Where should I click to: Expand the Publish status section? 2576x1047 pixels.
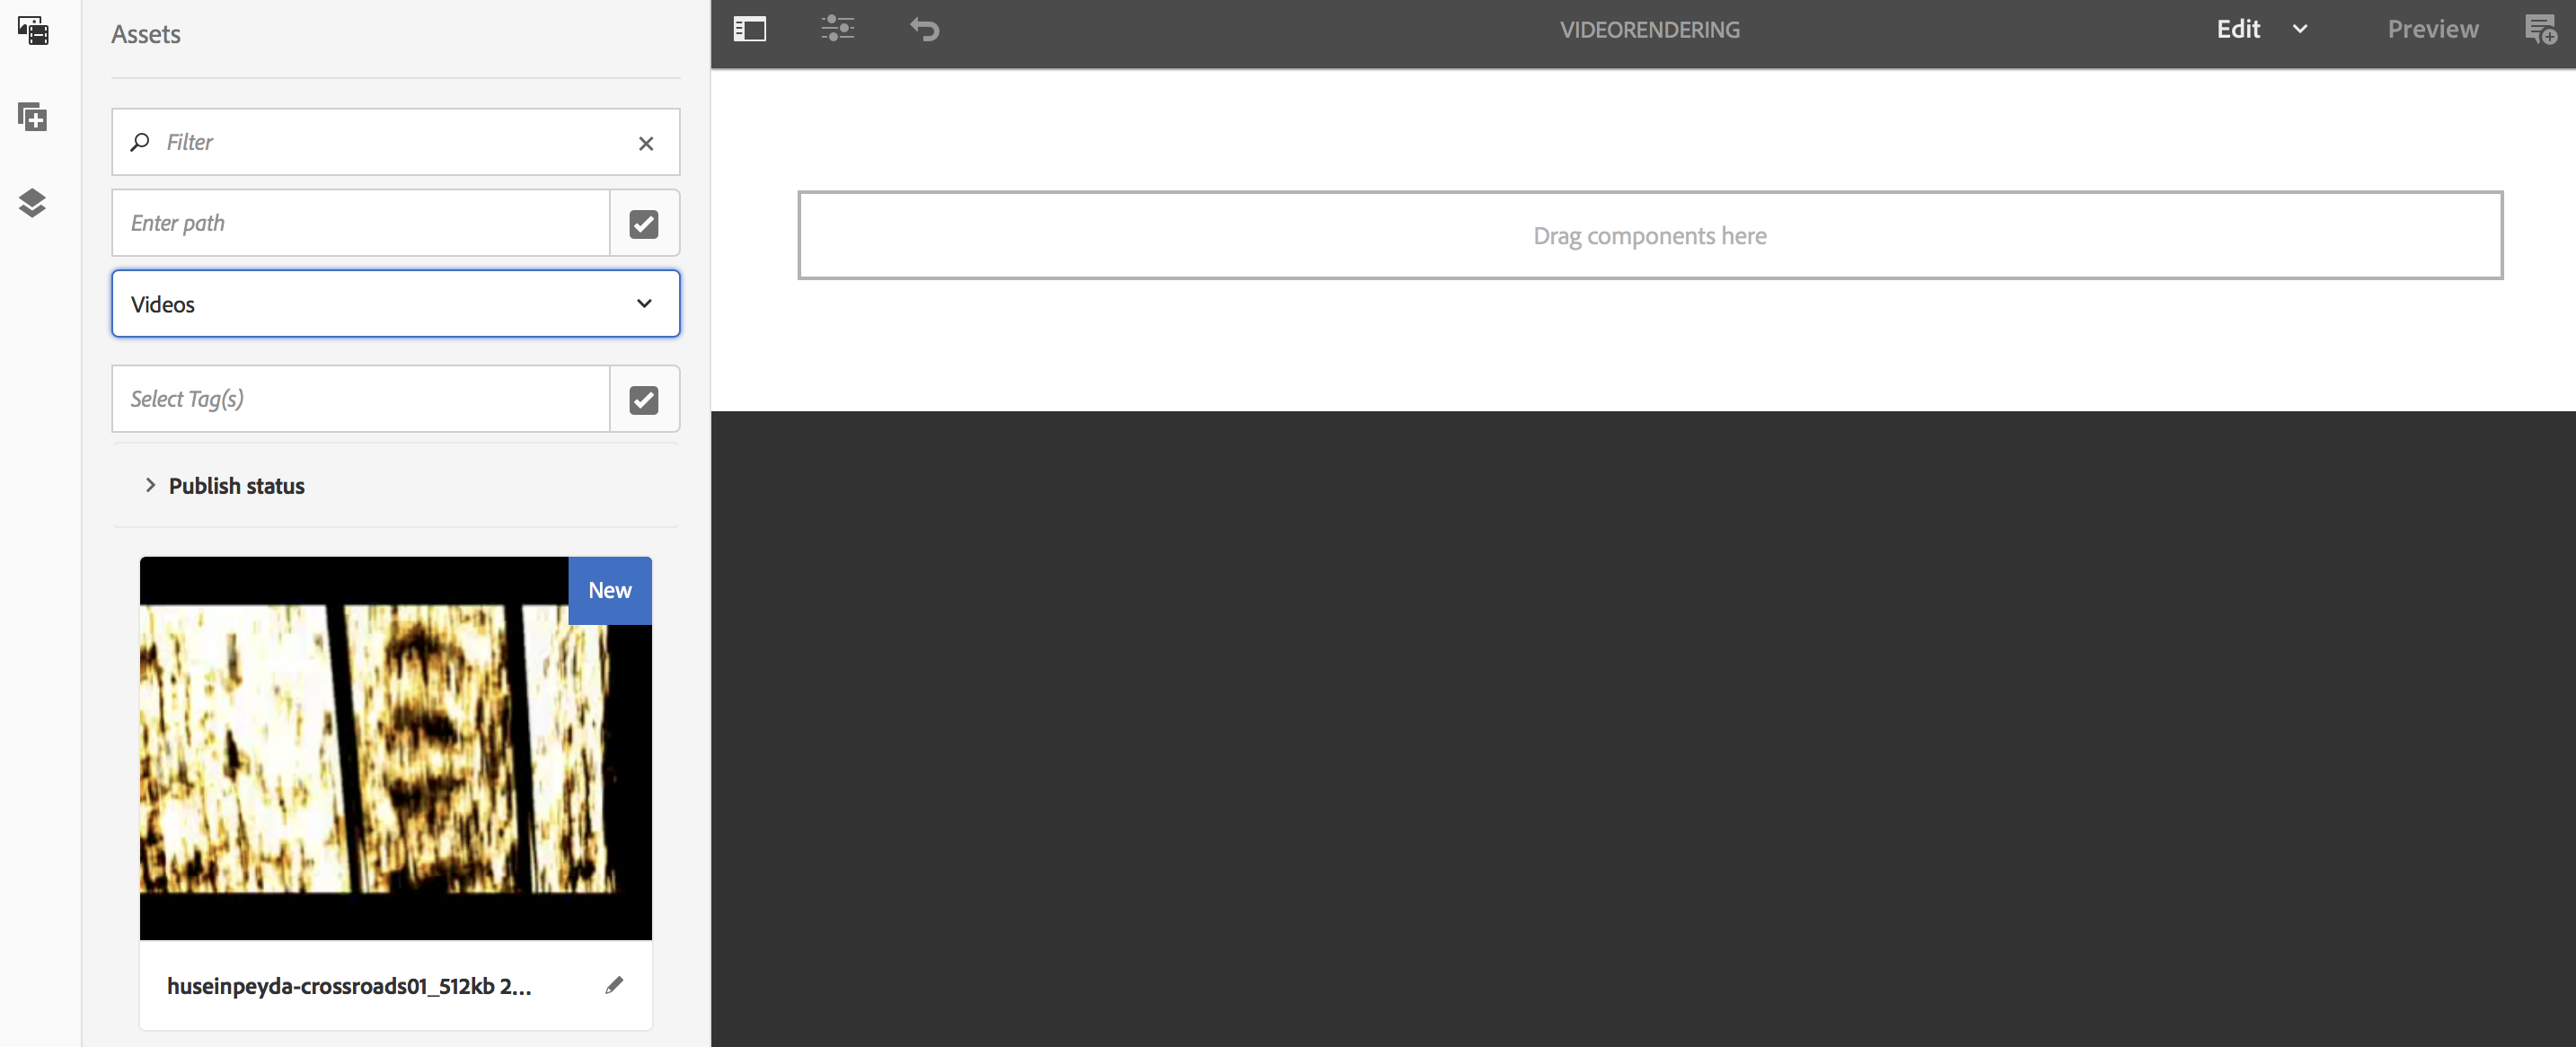151,485
